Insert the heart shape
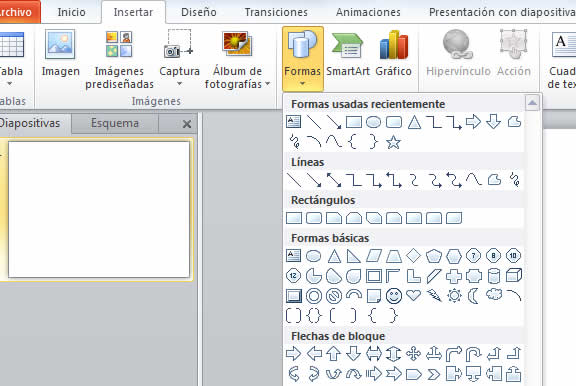This screenshot has width=576, height=386. [413, 295]
